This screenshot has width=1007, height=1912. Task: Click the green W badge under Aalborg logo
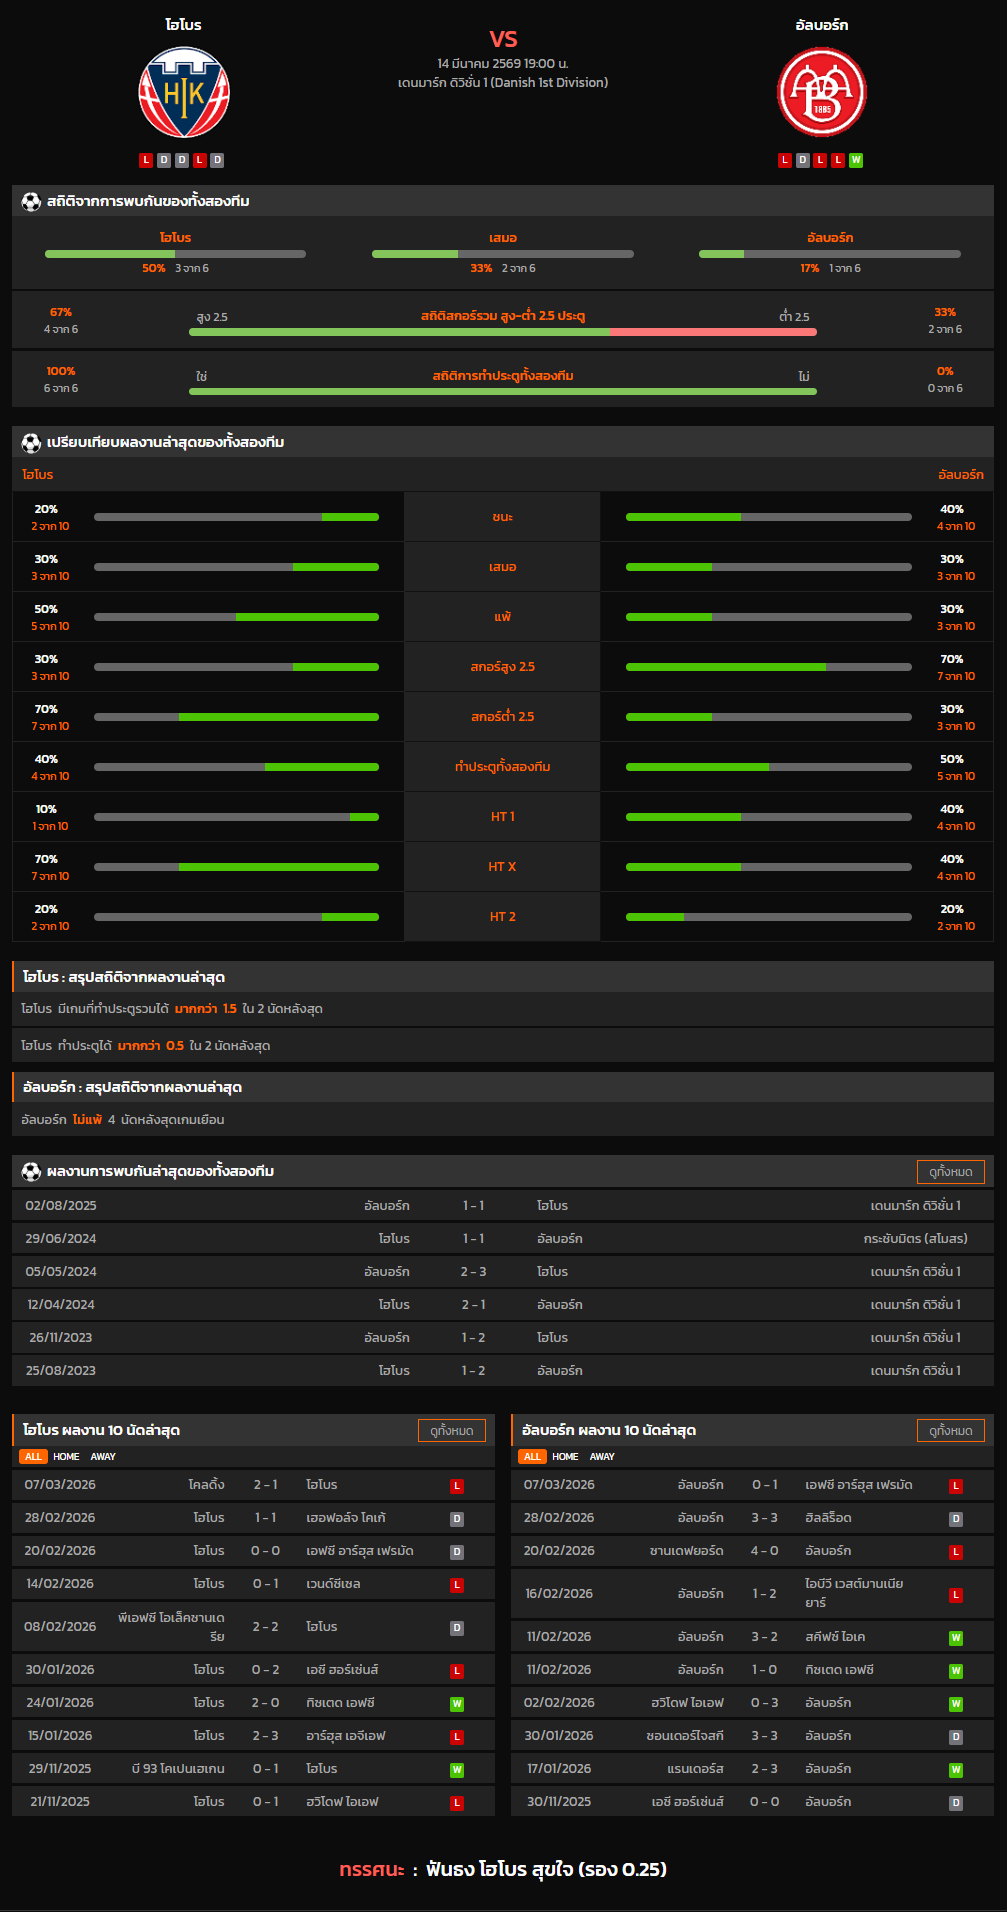click(856, 160)
